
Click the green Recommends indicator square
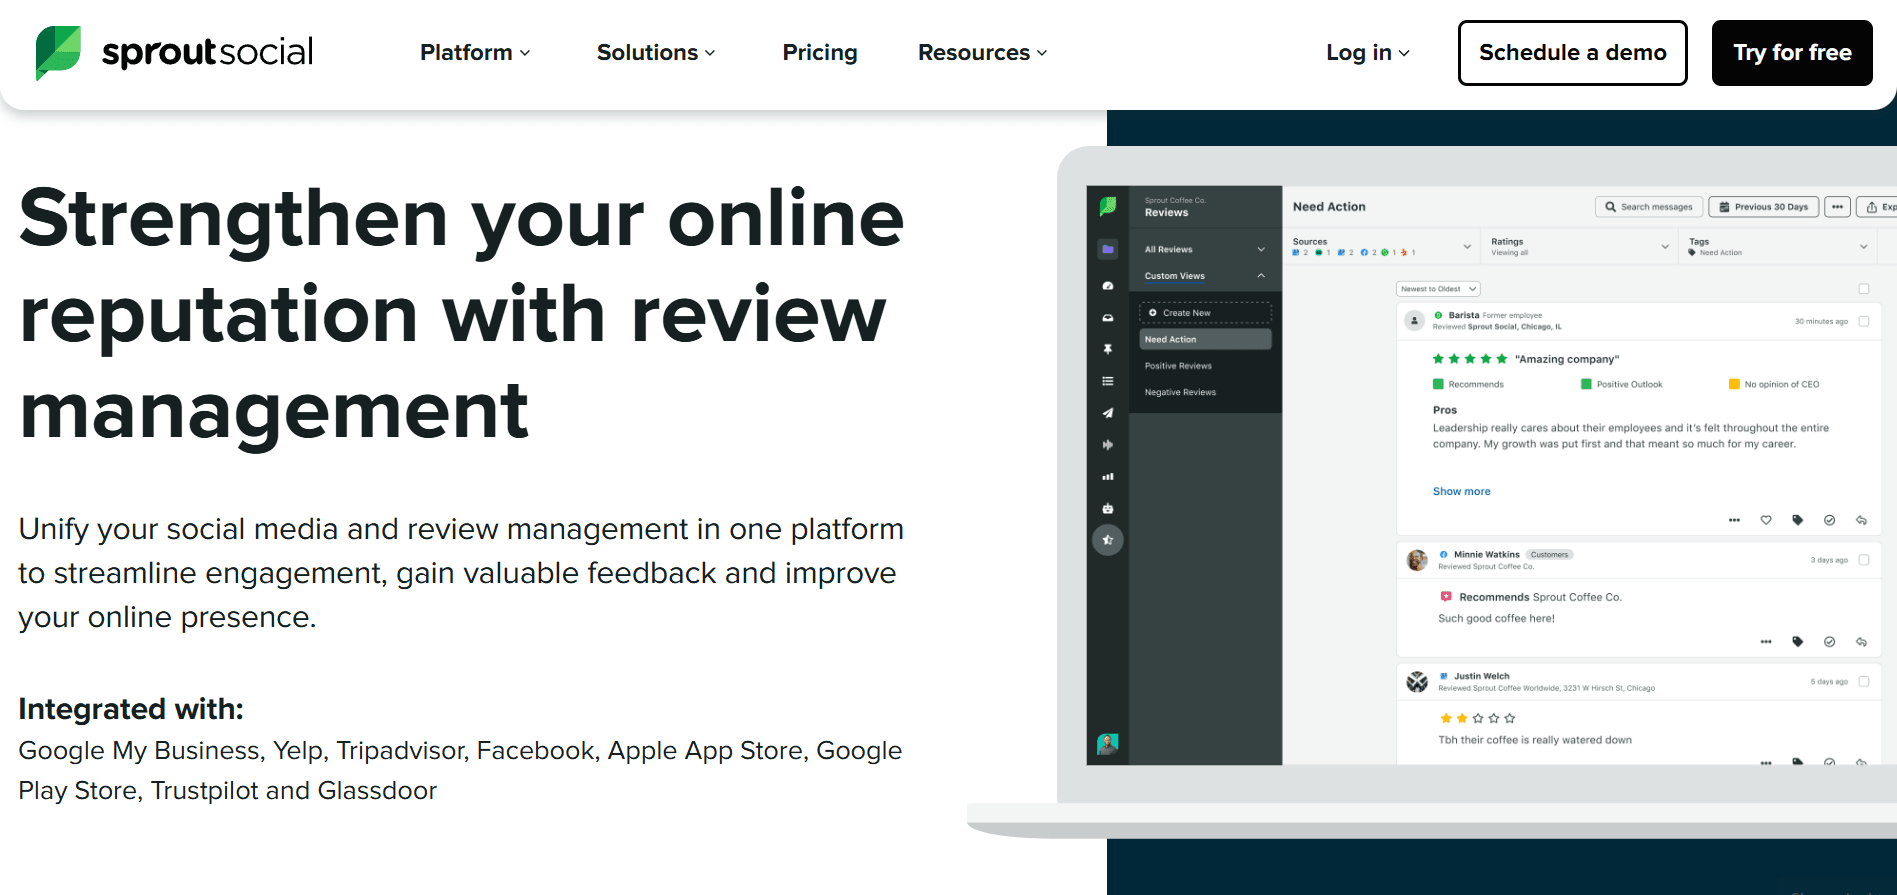tap(1438, 384)
